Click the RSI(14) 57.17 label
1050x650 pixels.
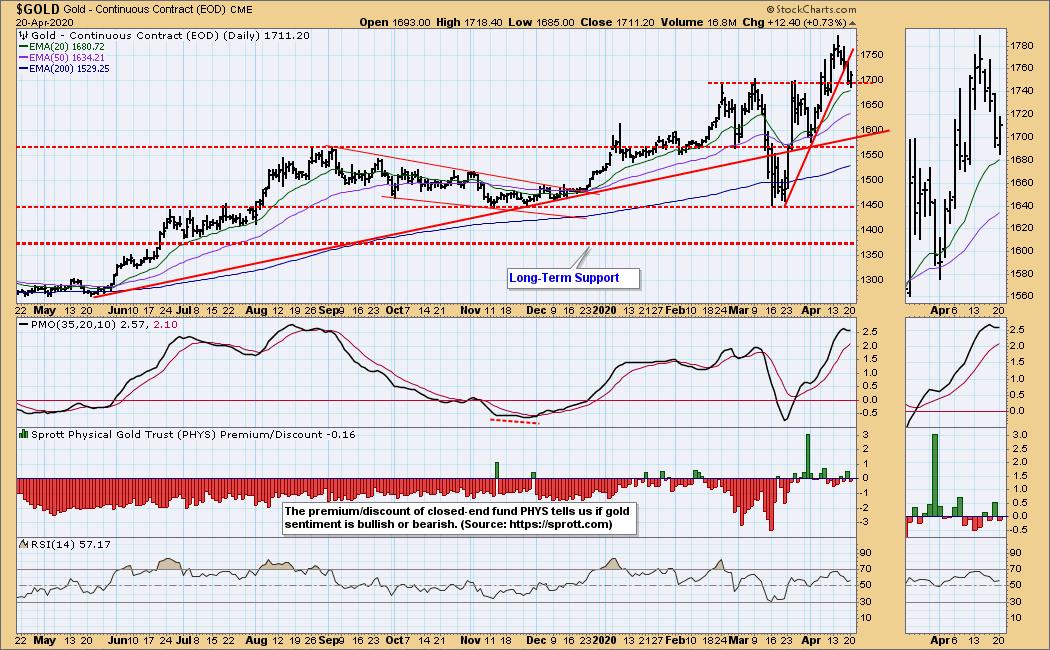pos(70,544)
